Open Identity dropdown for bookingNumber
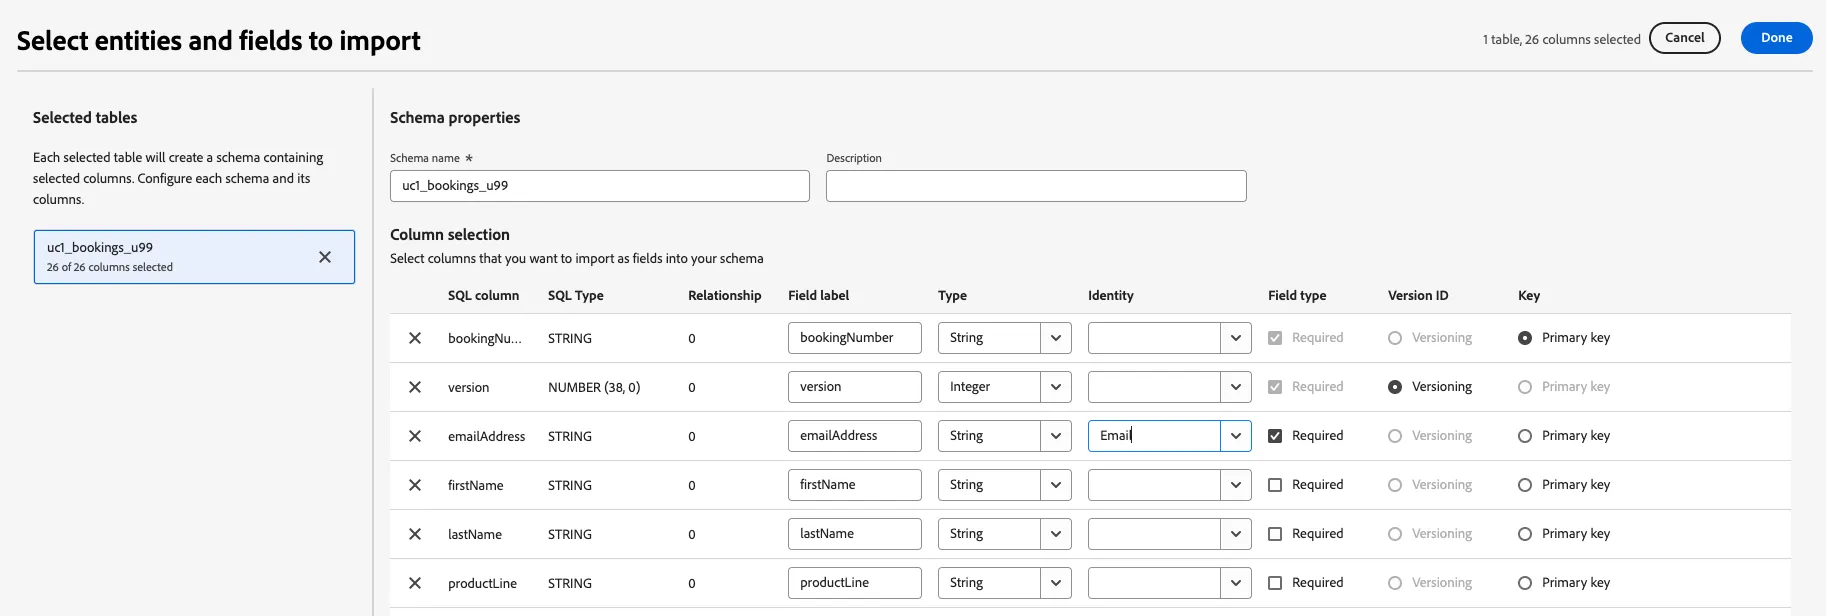The height and width of the screenshot is (616, 1826). point(1236,338)
